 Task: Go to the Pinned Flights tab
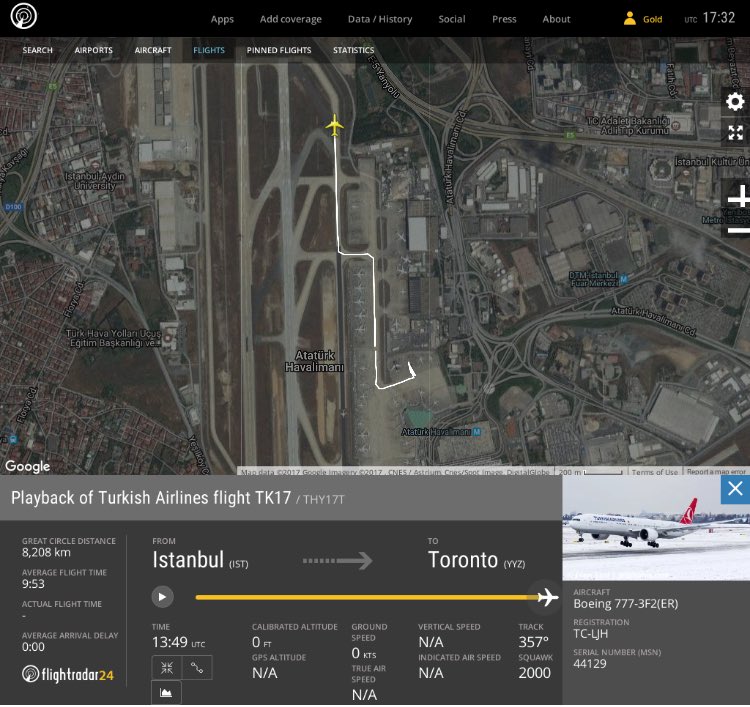coord(279,50)
